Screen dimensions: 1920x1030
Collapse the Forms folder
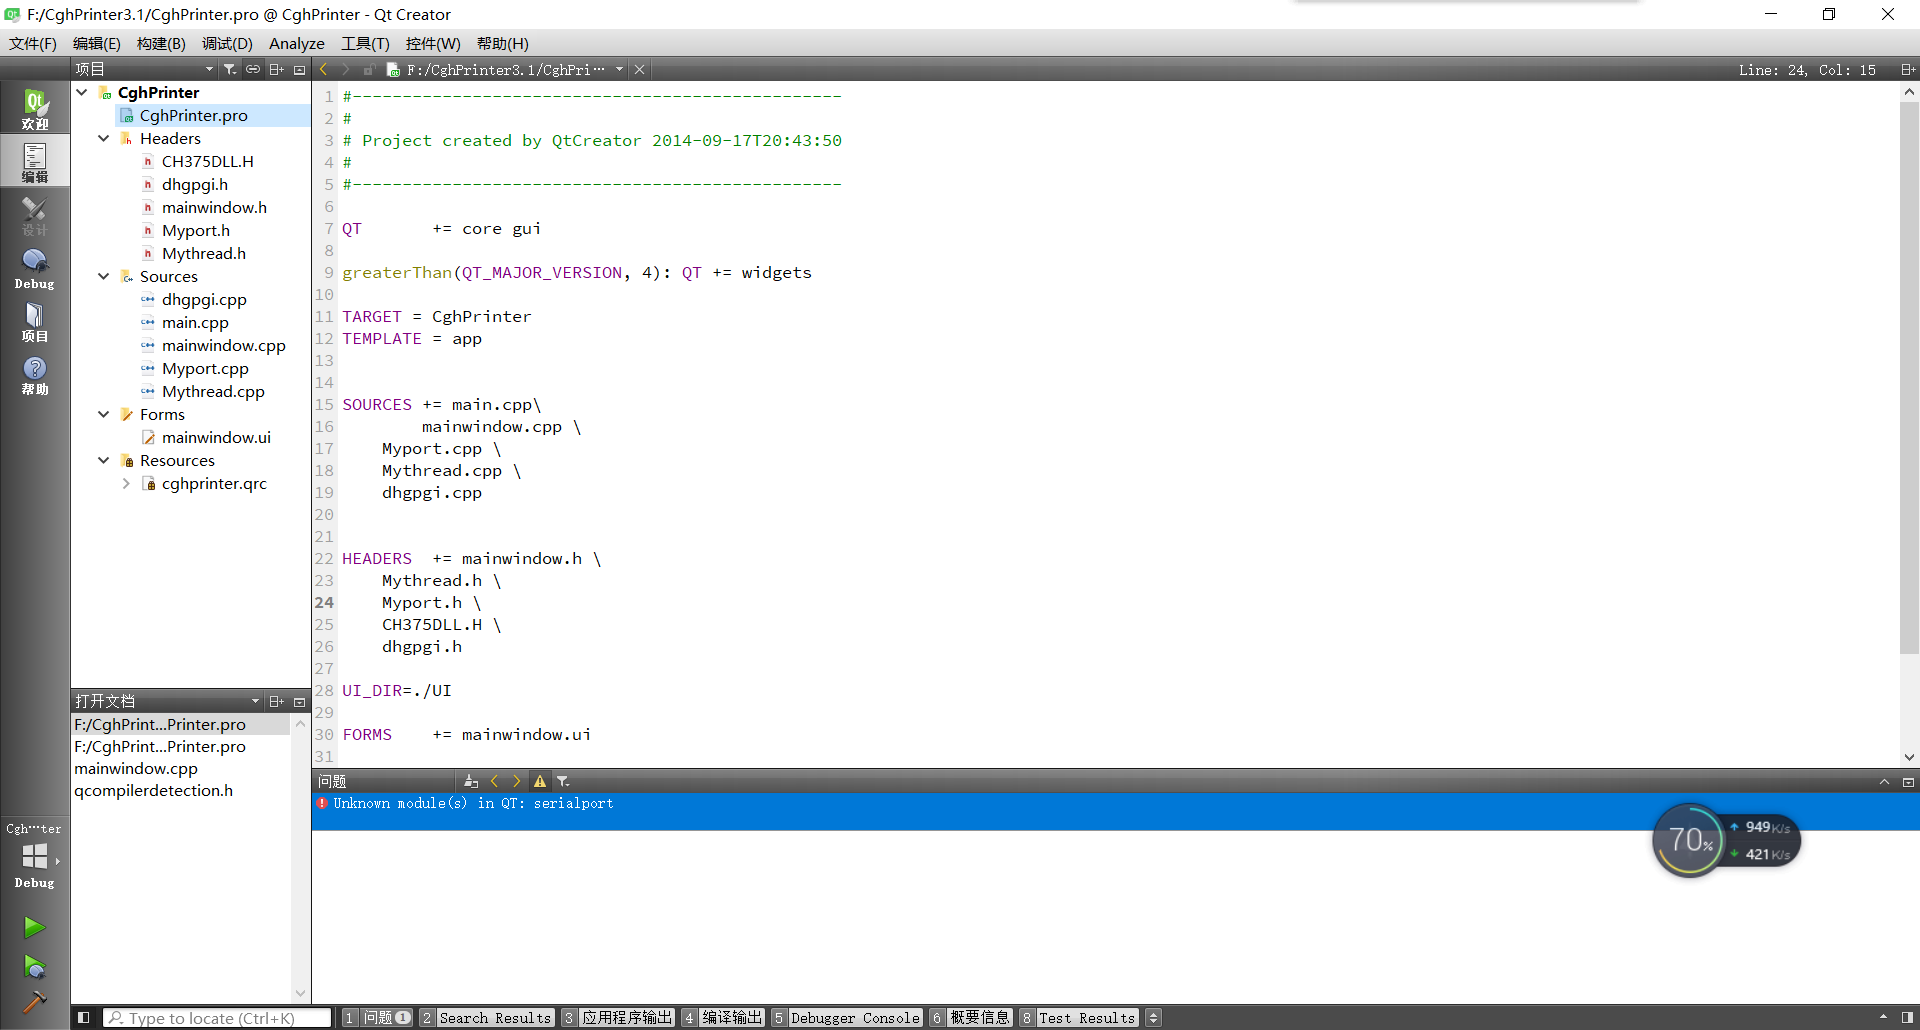(104, 414)
